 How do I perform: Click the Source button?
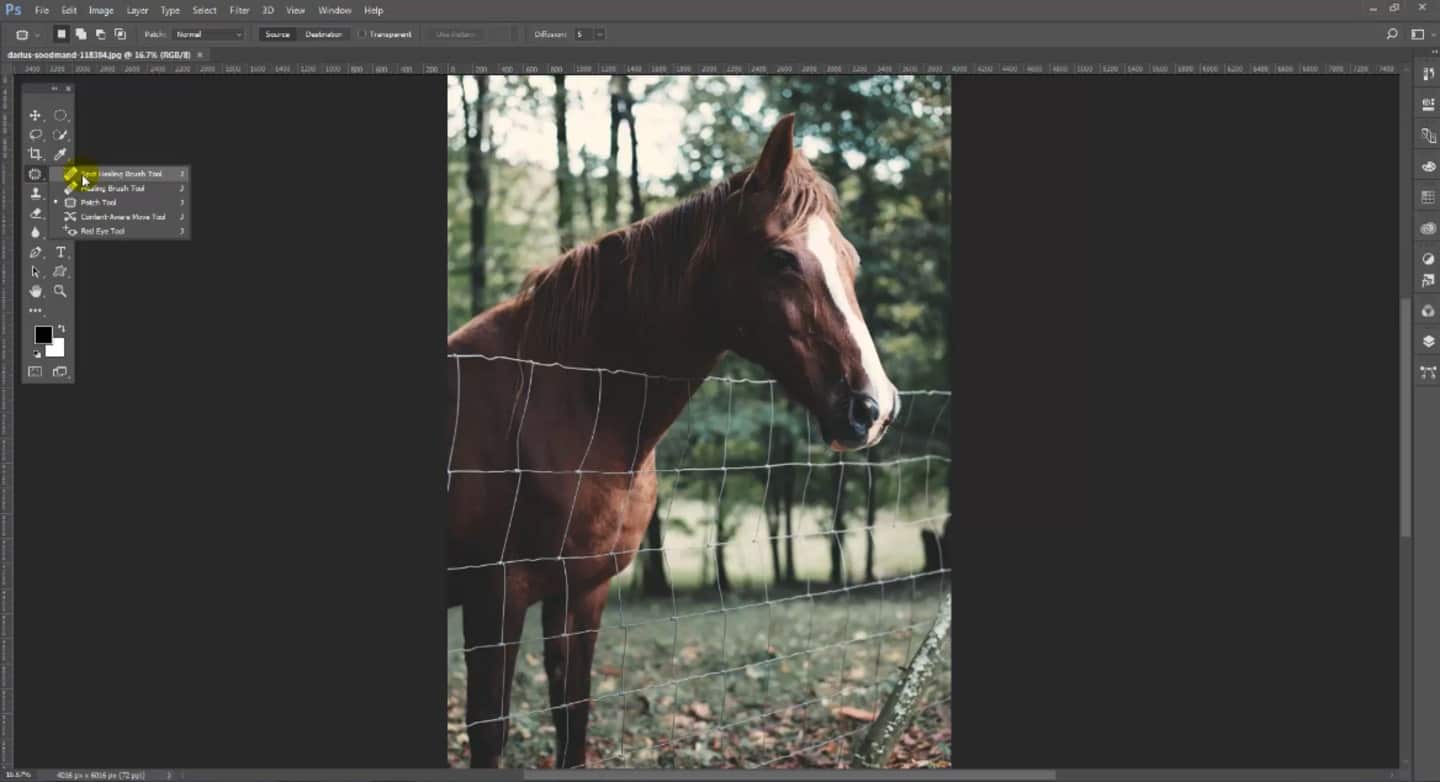pos(275,33)
